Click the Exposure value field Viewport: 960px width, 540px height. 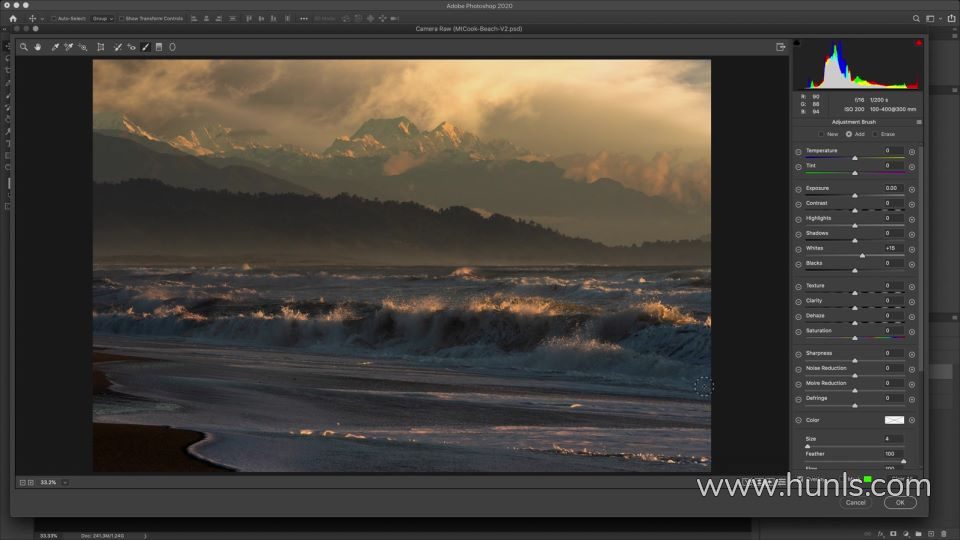(x=892, y=188)
